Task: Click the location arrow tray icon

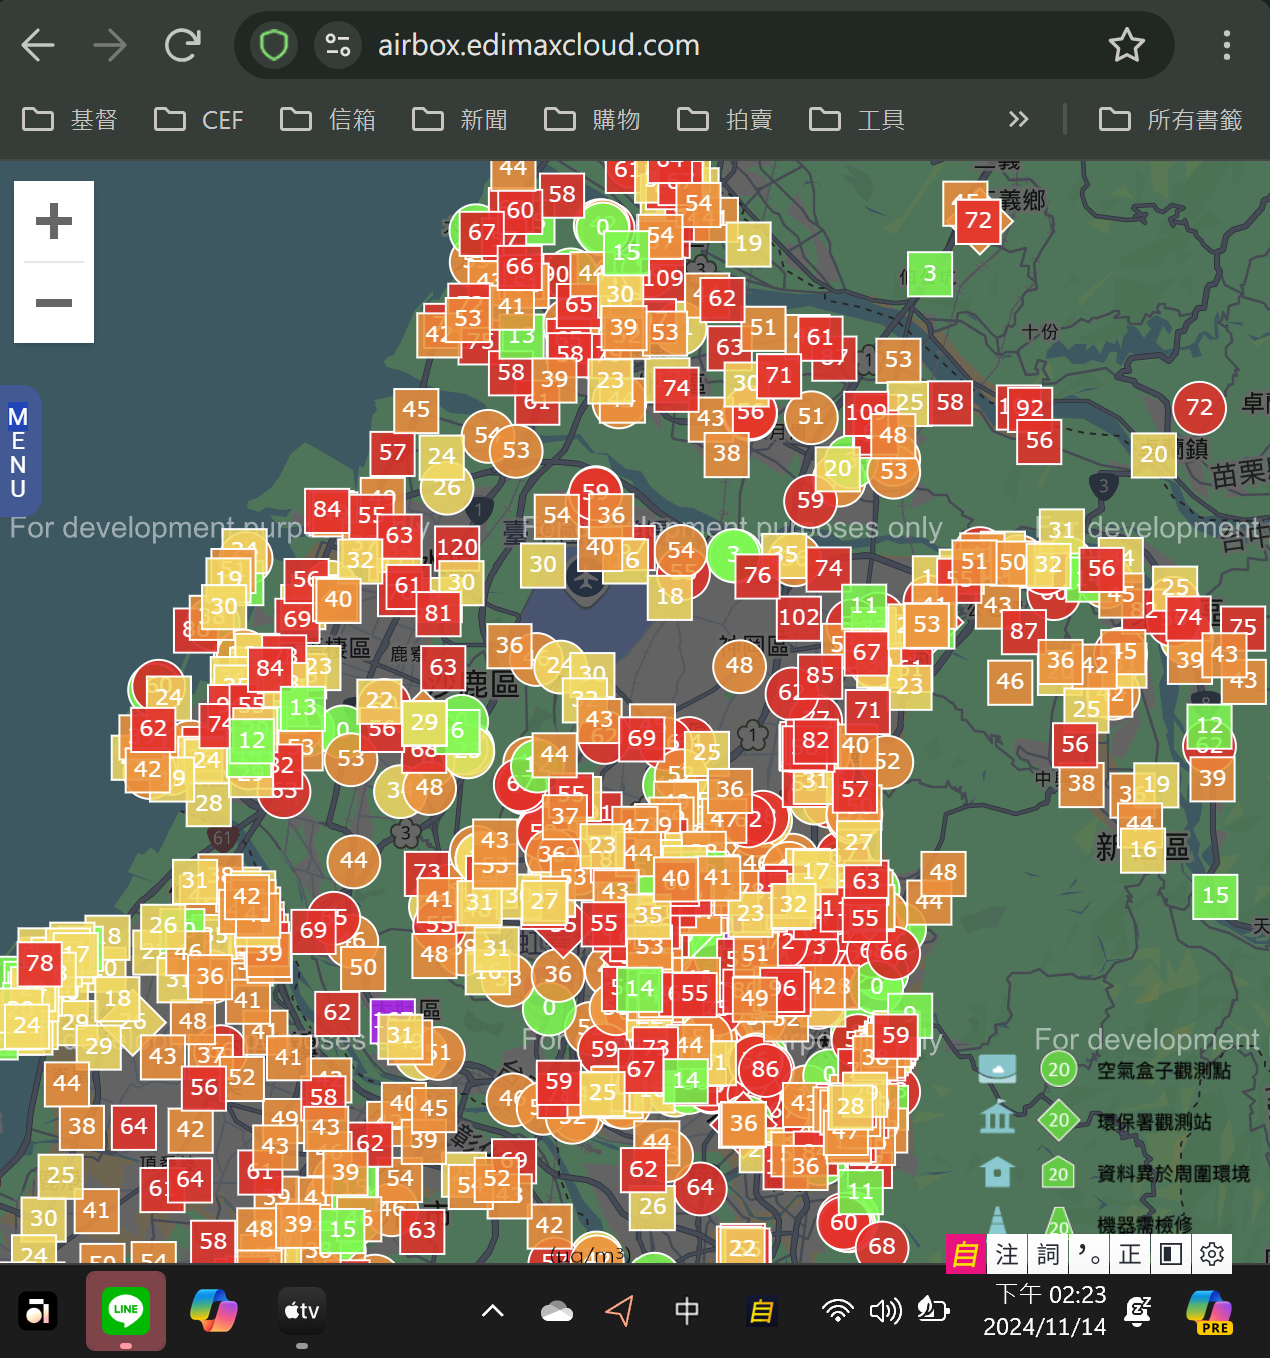Action: [x=620, y=1311]
